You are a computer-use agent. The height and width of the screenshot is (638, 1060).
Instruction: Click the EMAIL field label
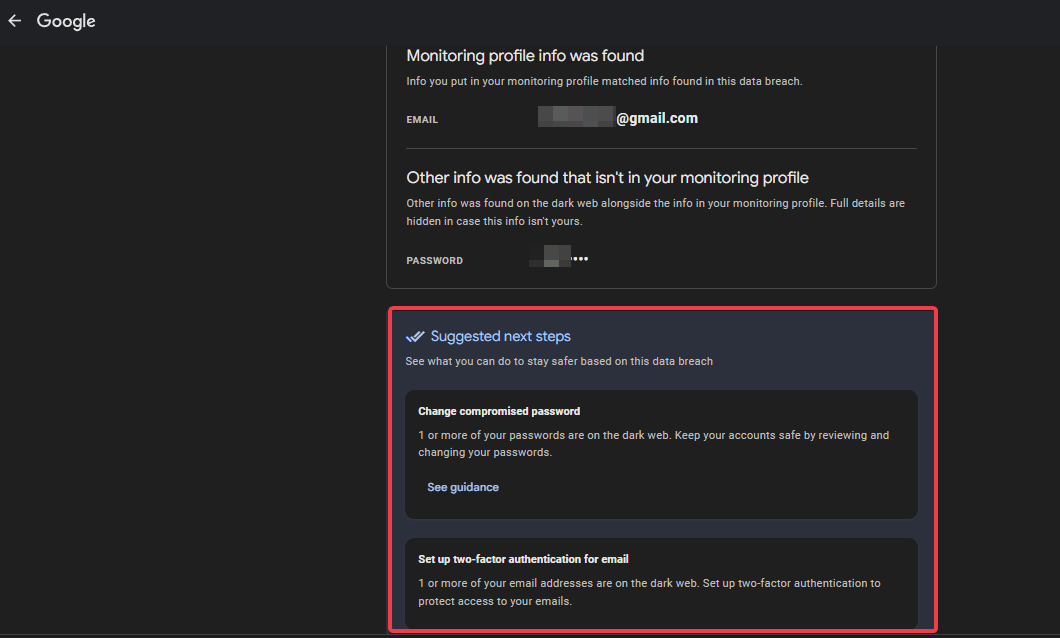point(422,120)
